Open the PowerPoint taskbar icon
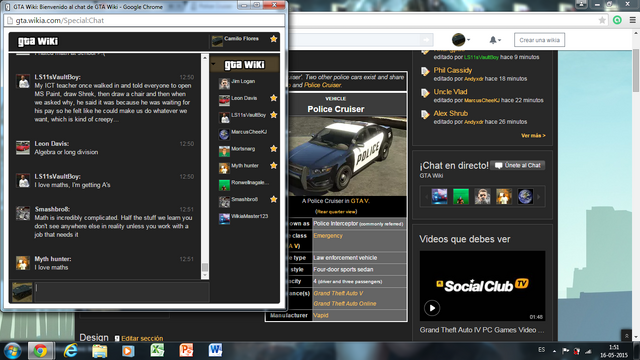Image resolution: width=640 pixels, height=360 pixels. [186, 350]
